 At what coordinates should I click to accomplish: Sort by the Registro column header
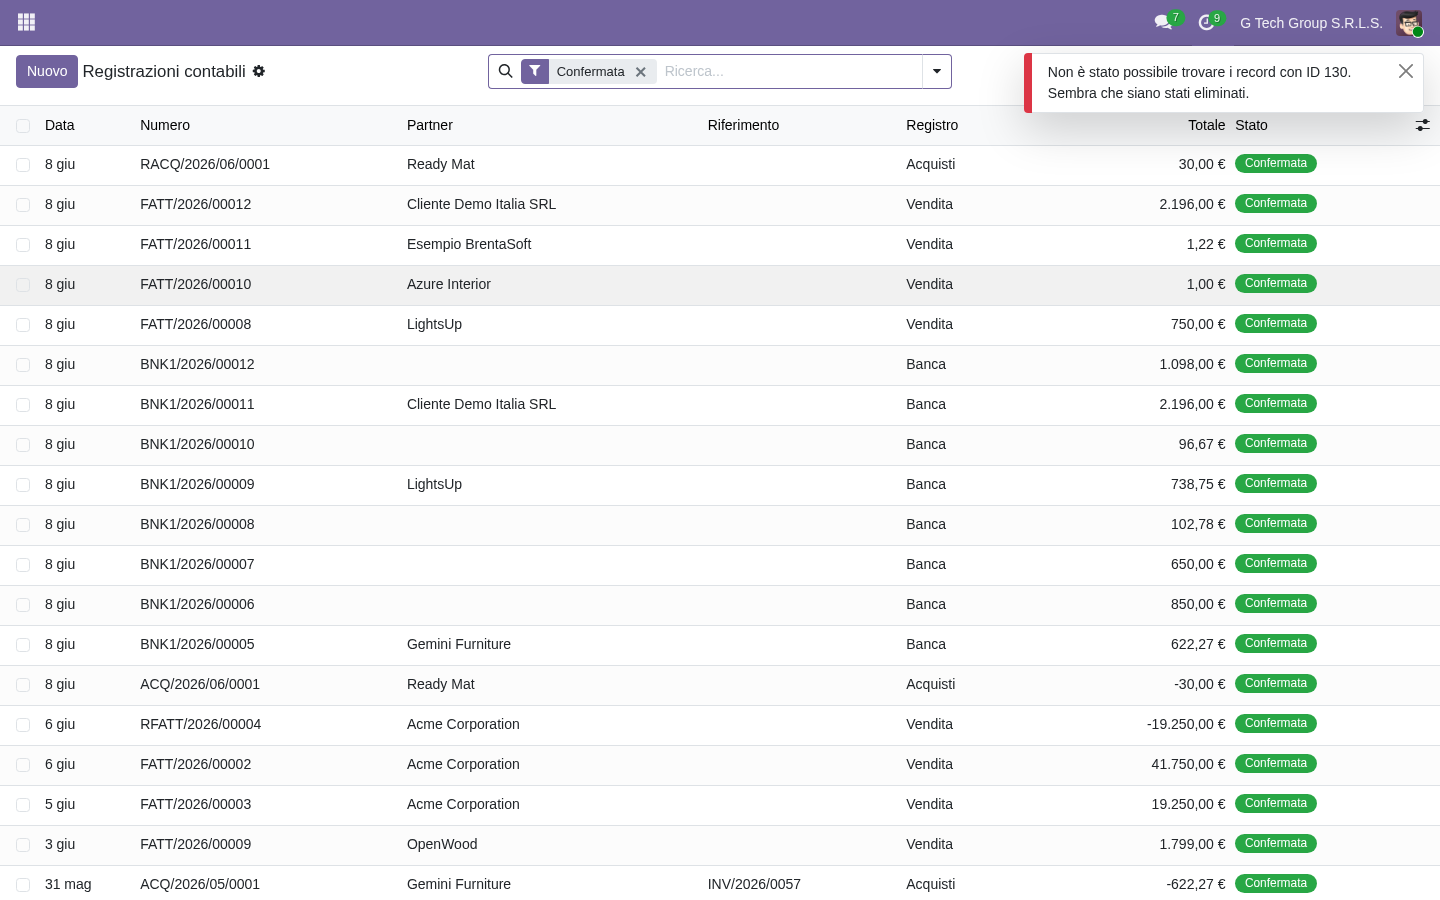[932, 125]
